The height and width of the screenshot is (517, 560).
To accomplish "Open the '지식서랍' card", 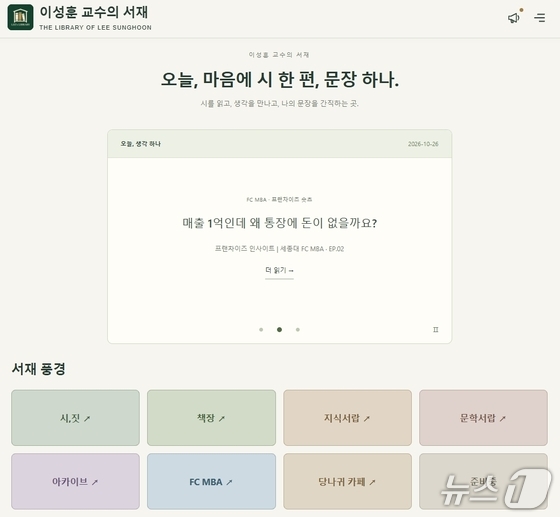I will coord(348,418).
